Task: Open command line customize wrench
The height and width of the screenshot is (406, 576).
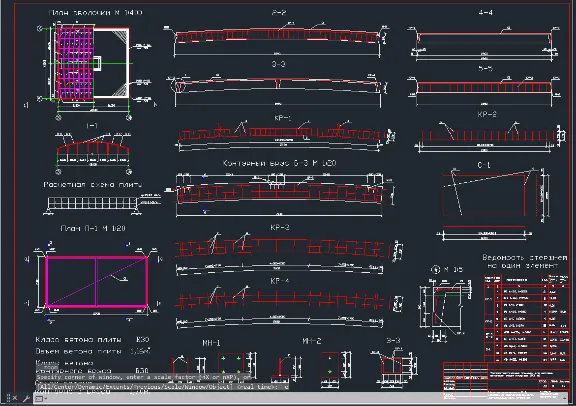Action: 26,398
